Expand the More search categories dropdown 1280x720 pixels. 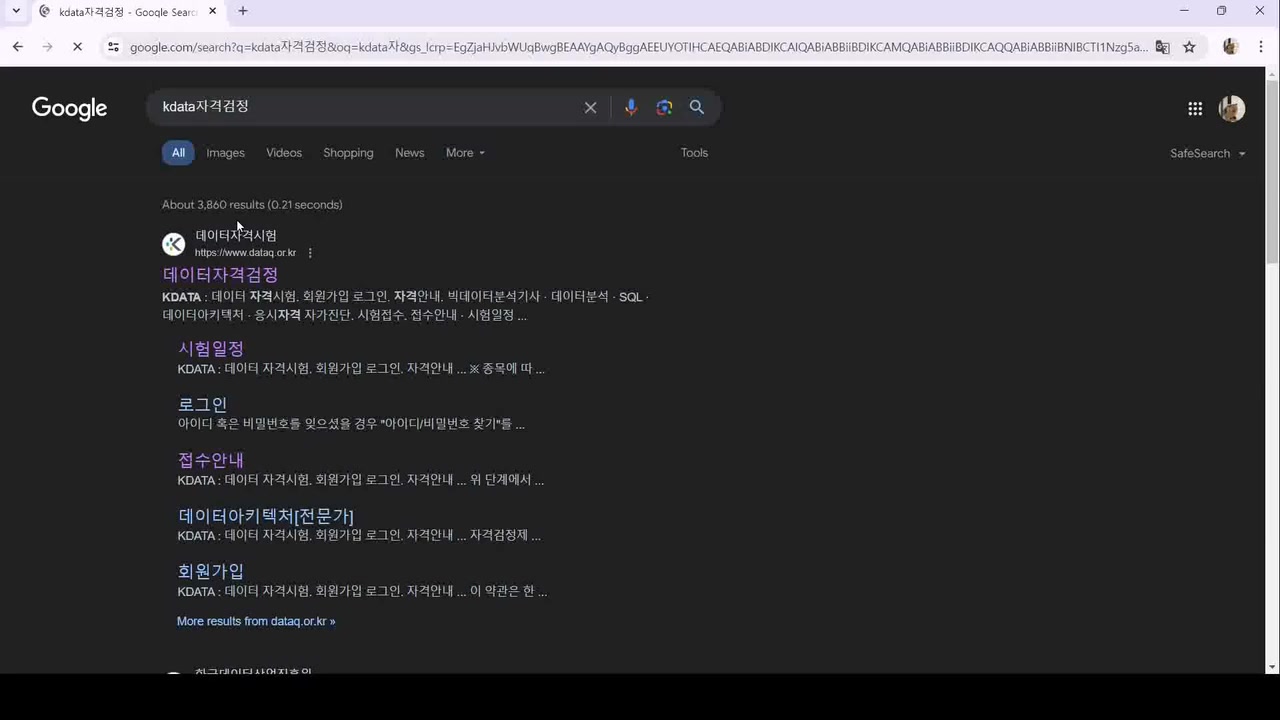click(464, 152)
